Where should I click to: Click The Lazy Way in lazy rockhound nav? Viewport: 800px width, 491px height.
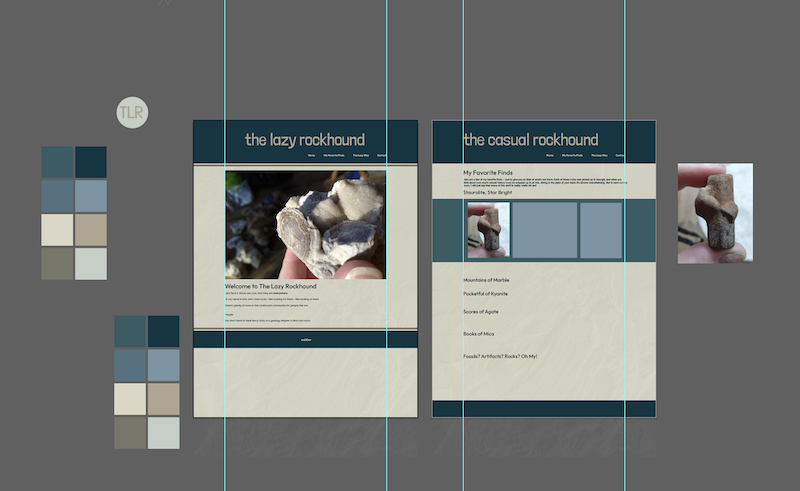click(361, 155)
